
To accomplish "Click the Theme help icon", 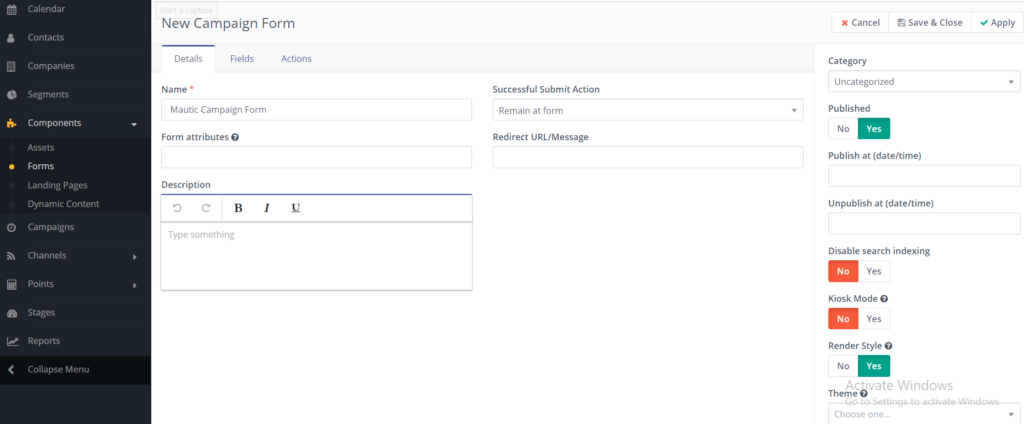I will tap(863, 394).
